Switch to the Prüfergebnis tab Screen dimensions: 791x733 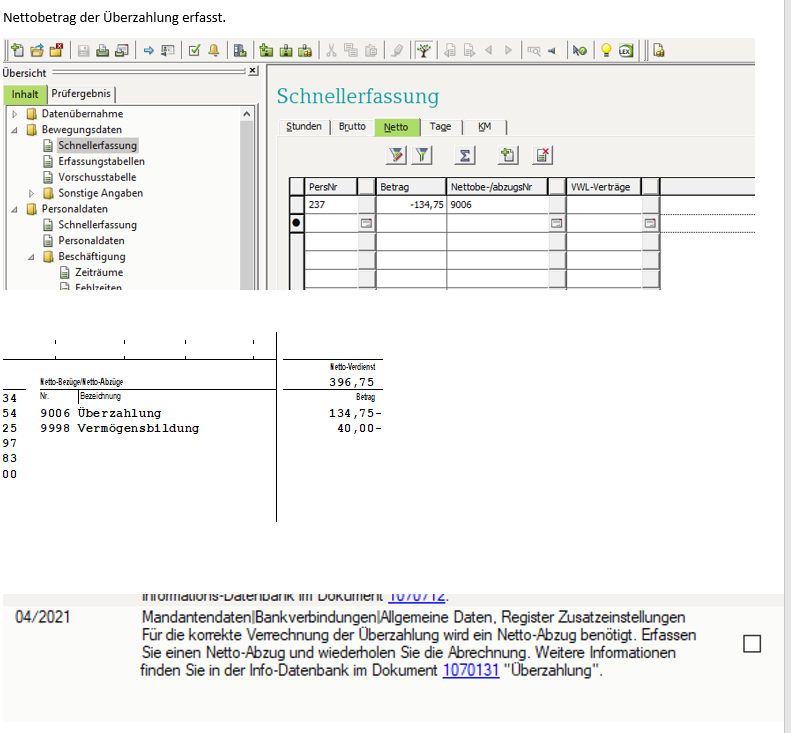coord(82,95)
